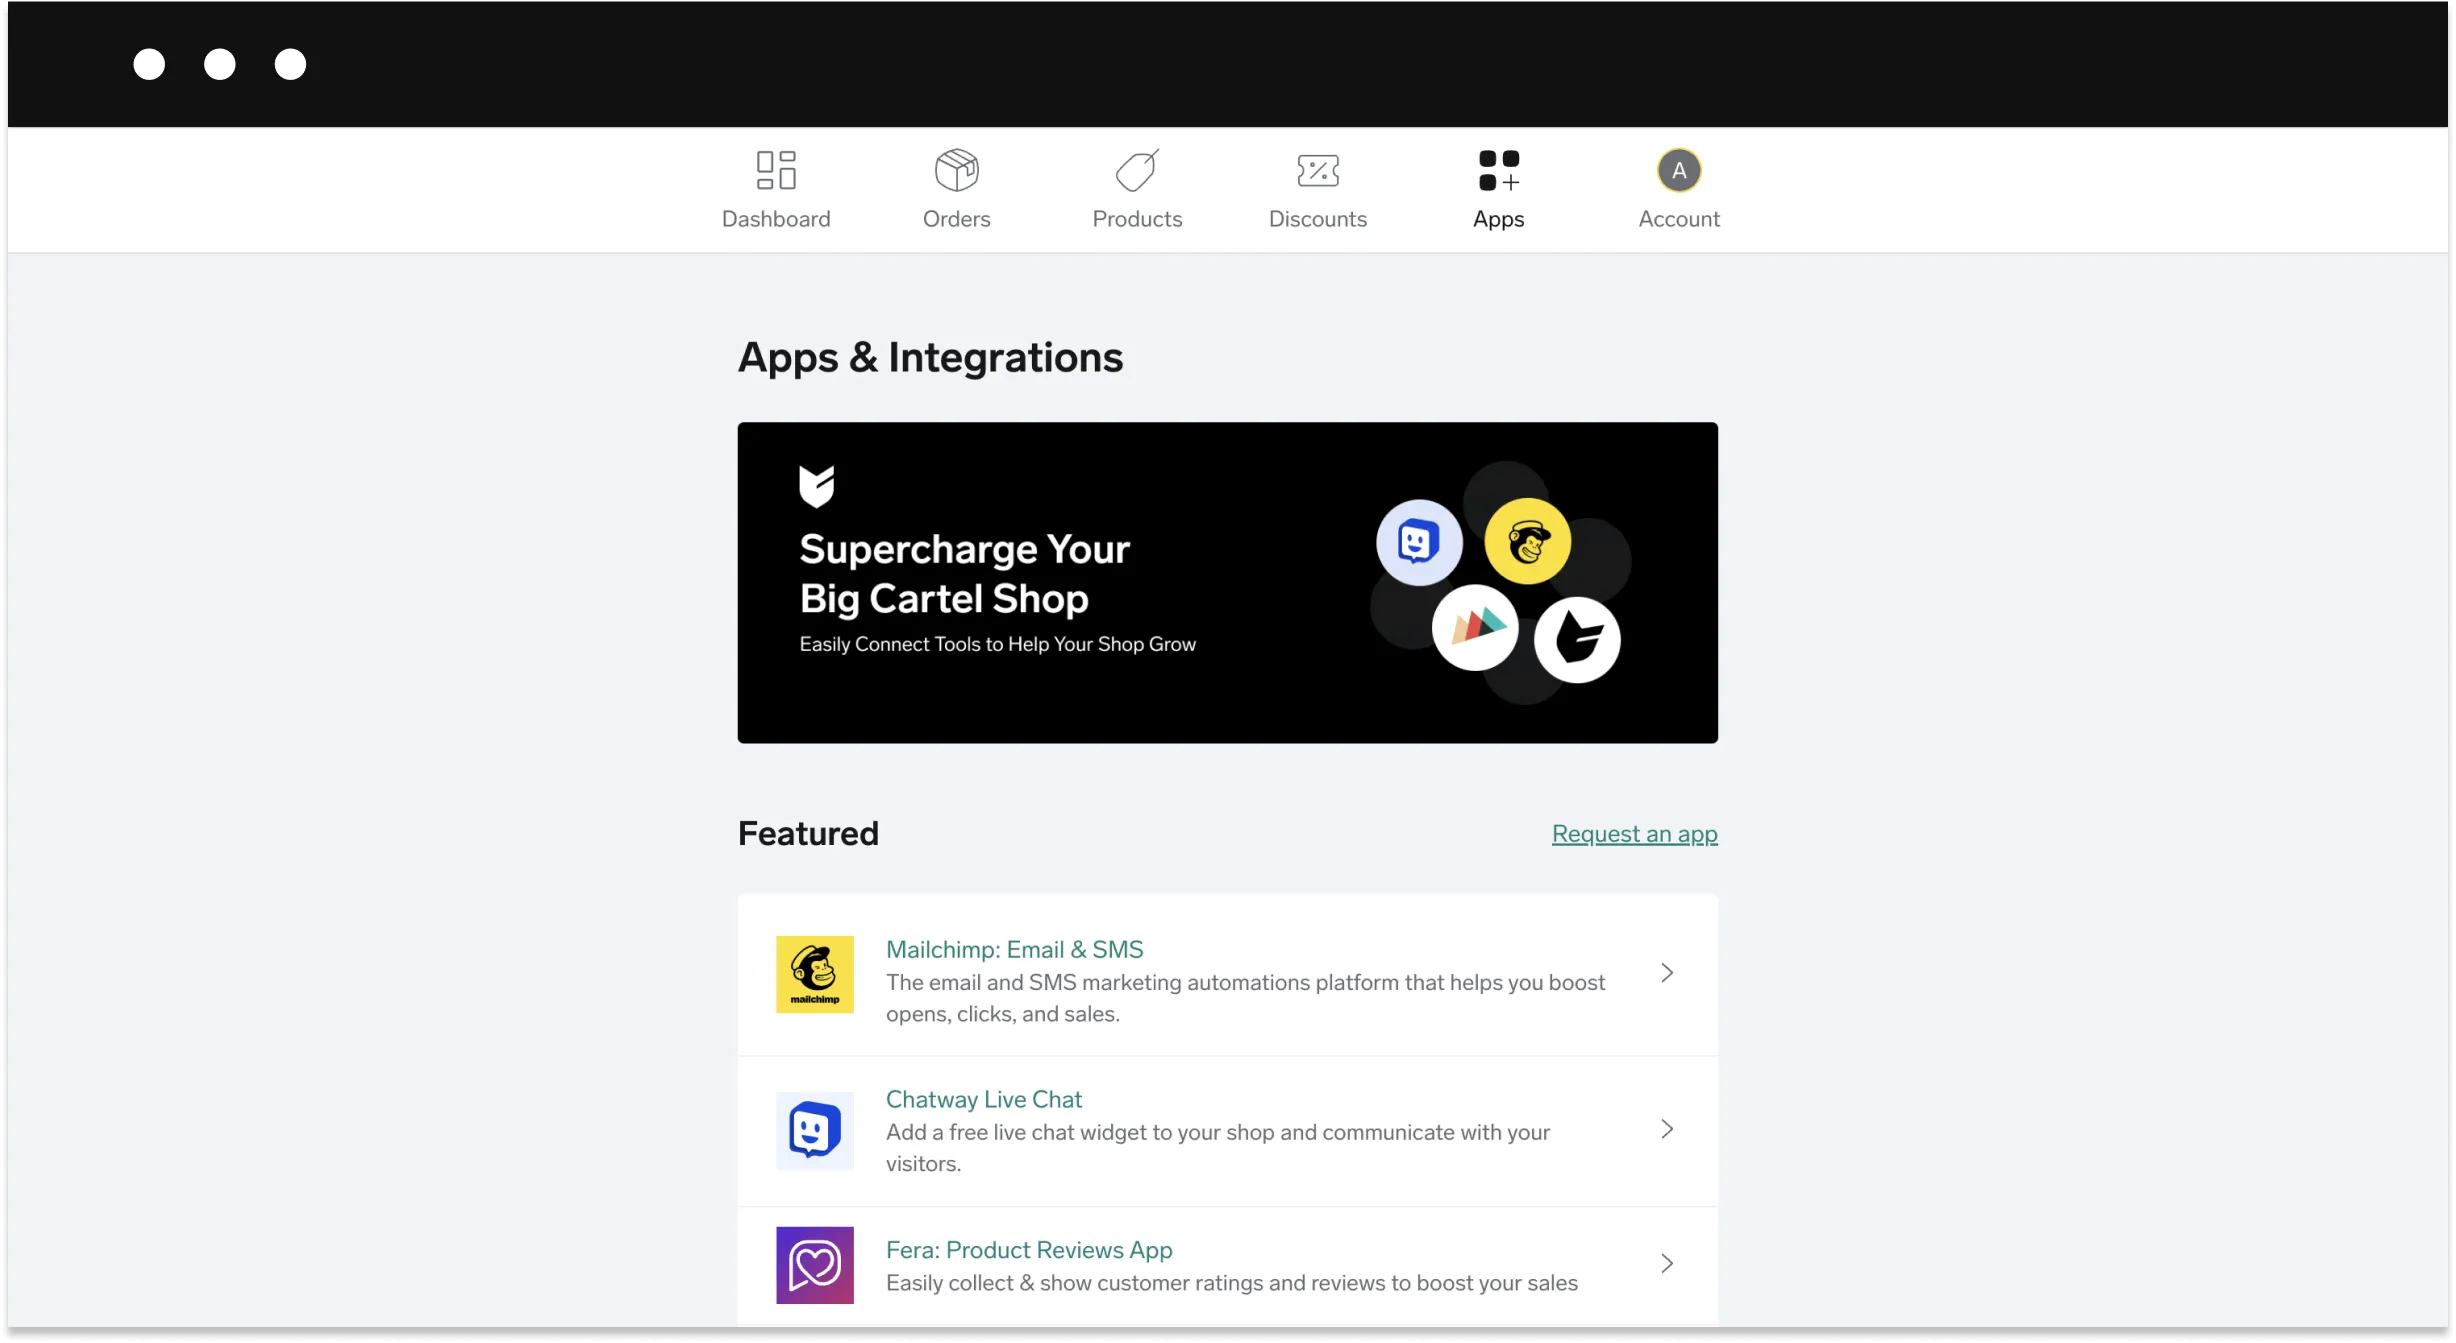This screenshot has width=2456, height=1343.
Task: Click the Fera description about customer ratings
Action: point(1232,1283)
